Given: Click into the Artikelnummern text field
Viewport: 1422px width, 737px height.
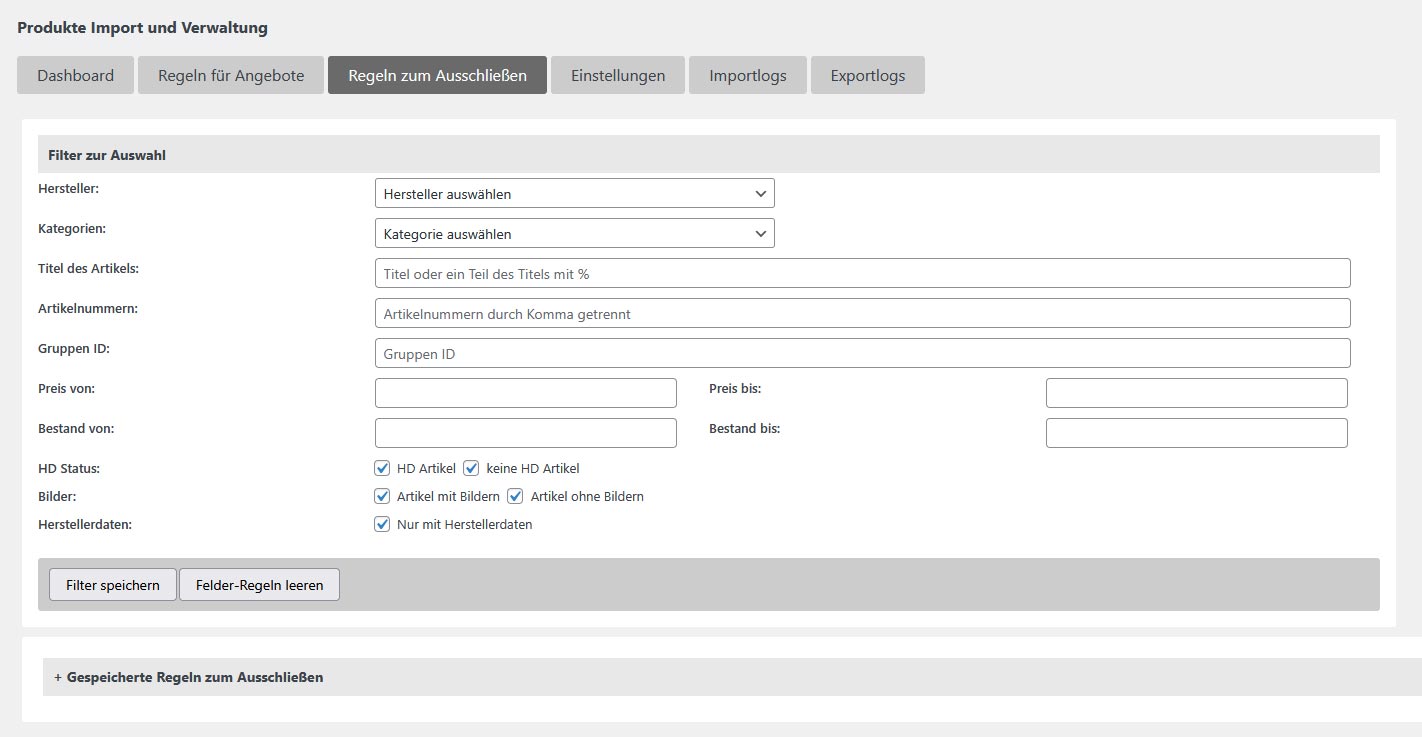Looking at the screenshot, I should click(862, 313).
